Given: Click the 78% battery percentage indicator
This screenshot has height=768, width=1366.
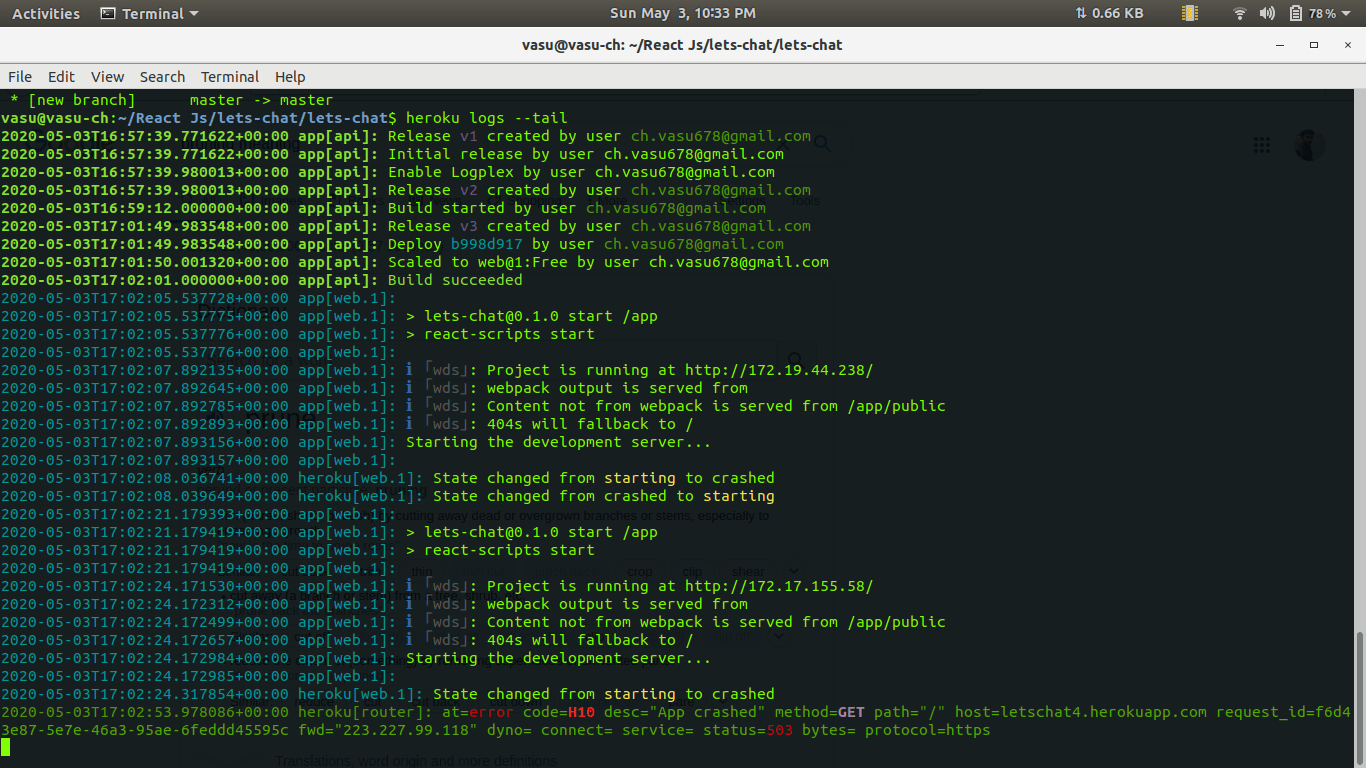Looking at the screenshot, I should (x=1322, y=13).
